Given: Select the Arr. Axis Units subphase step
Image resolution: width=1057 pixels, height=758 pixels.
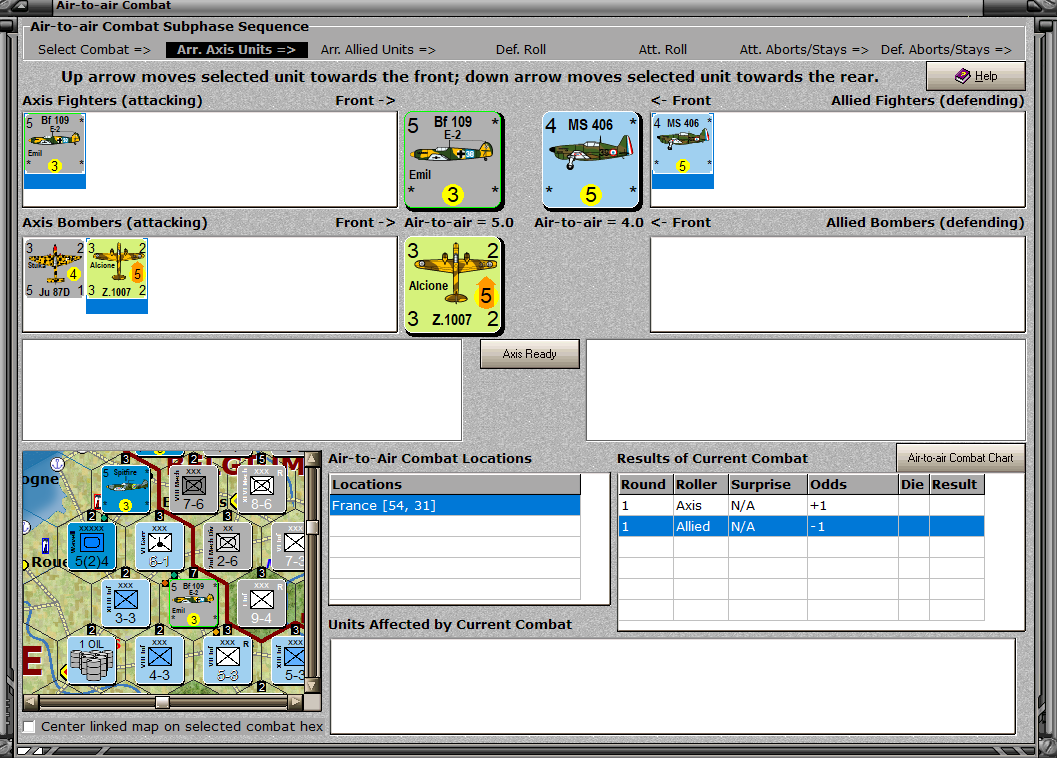Looking at the screenshot, I should (x=237, y=50).
